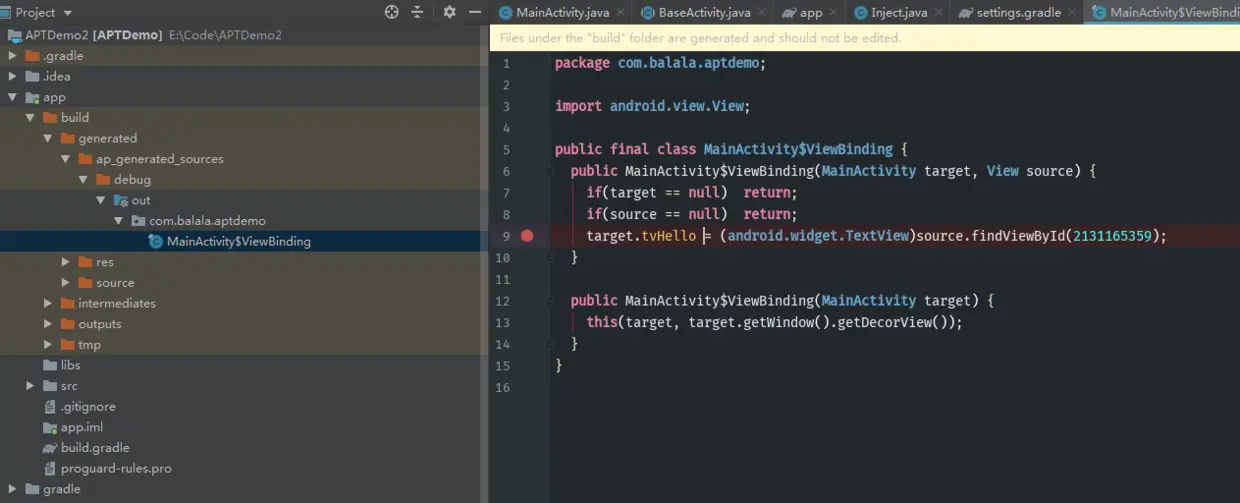The image size is (1240, 503).
Task: Open Project panel settings gear
Action: coord(449,12)
